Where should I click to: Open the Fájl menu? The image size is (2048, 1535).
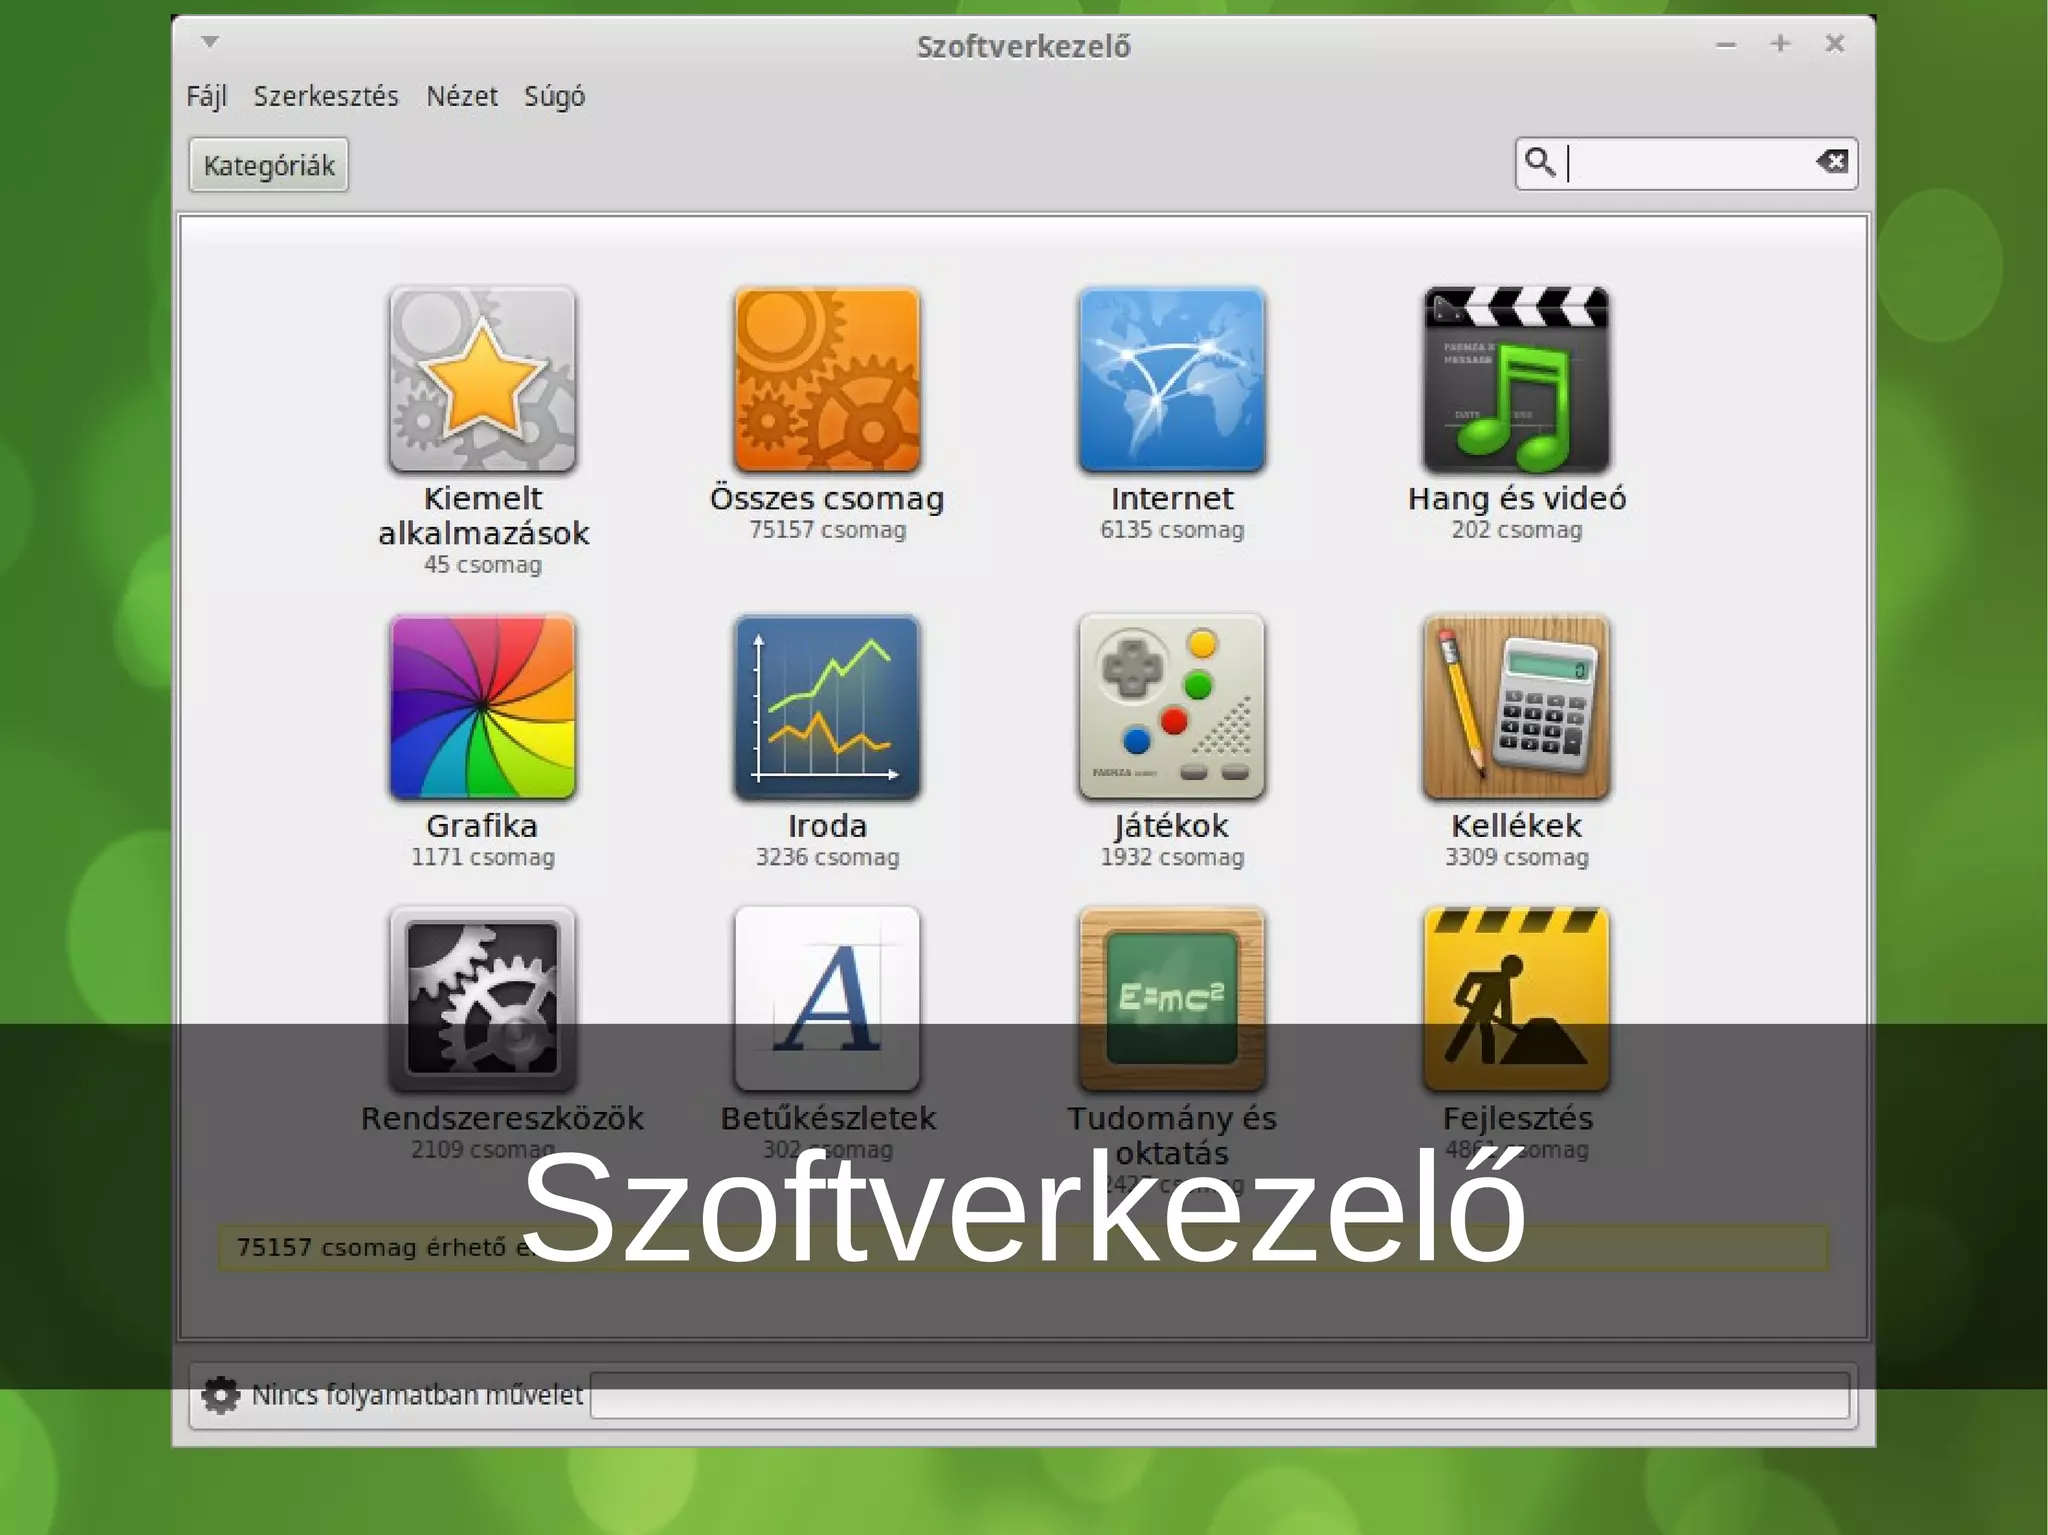pos(207,96)
